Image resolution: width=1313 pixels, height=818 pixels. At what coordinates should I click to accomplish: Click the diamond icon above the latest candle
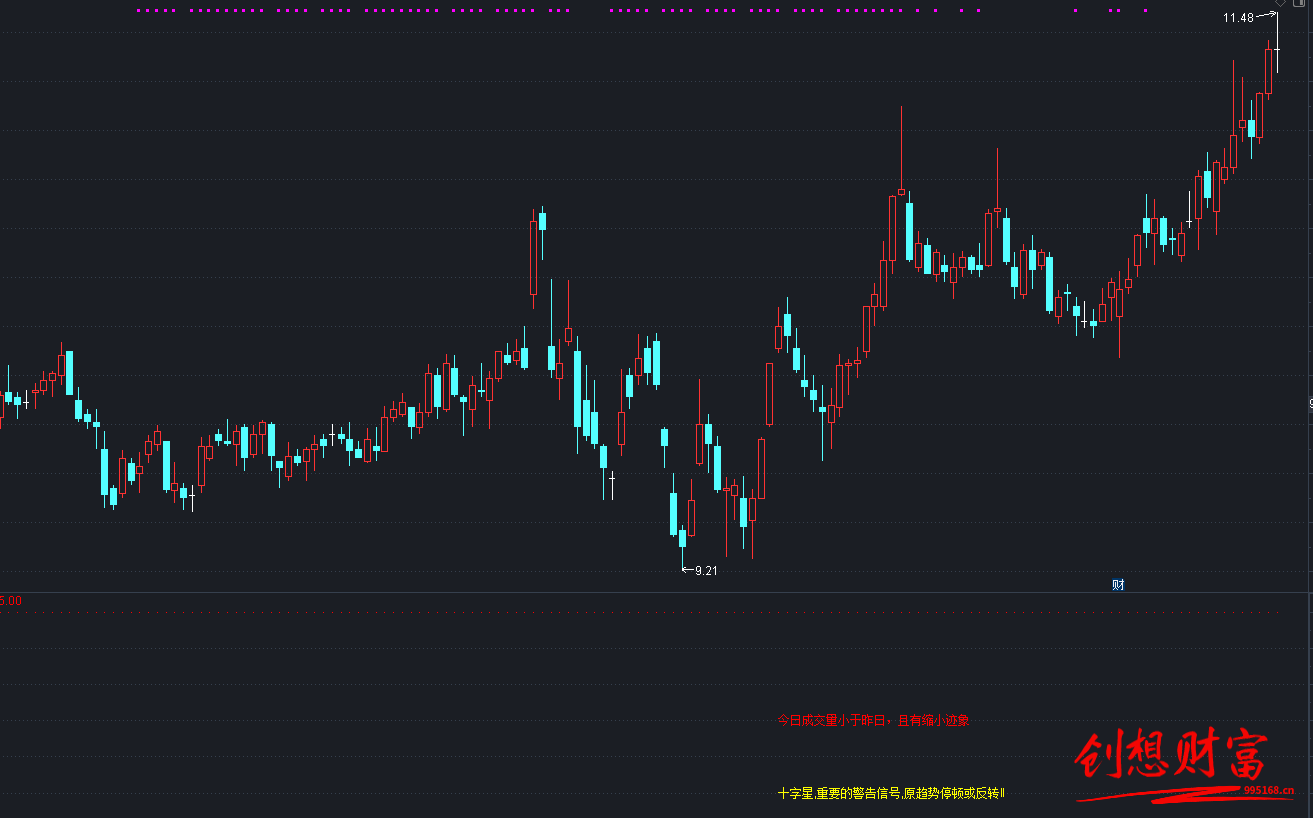(1279, 4)
